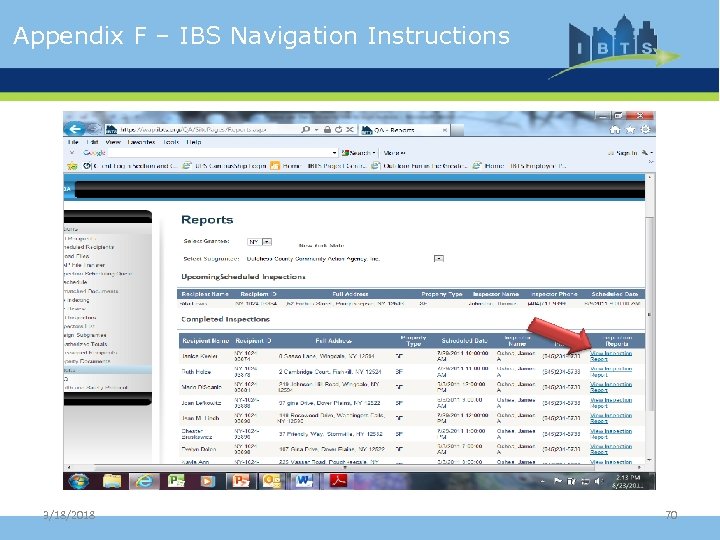Image resolution: width=720 pixels, height=540 pixels.
Task: Expand the Select Subgrantee dropdown arrow
Action: pos(439,259)
